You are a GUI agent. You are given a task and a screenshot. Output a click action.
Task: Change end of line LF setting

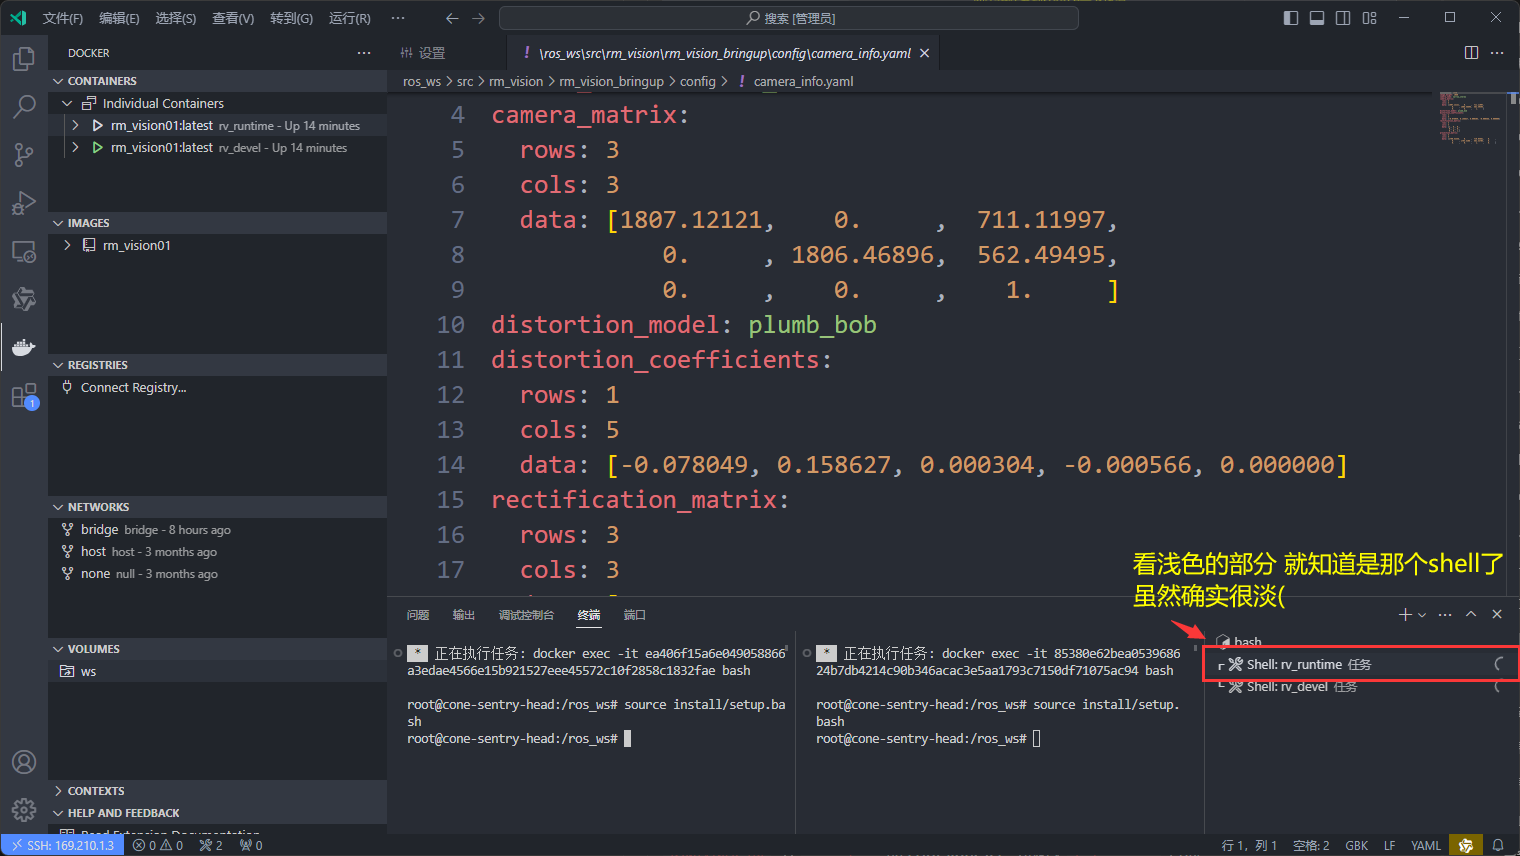(x=1390, y=845)
